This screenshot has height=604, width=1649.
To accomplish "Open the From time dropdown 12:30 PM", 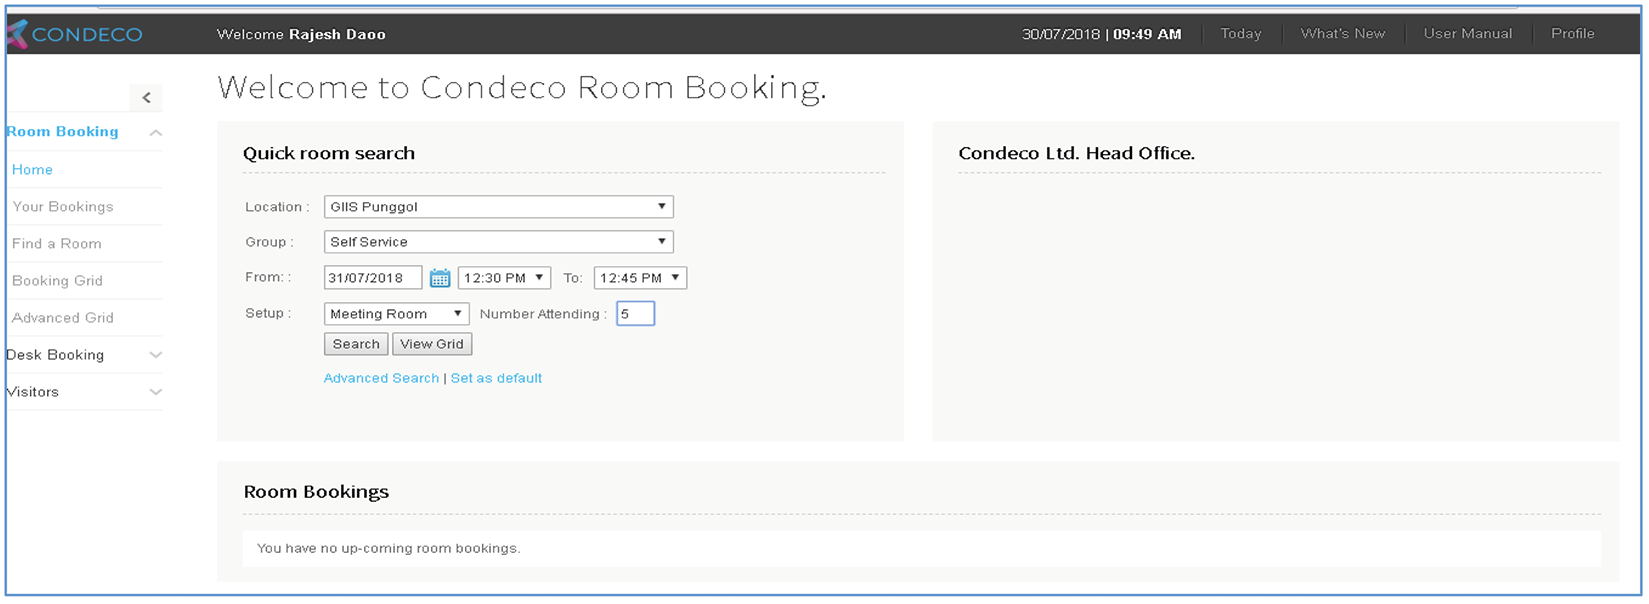I will click(x=504, y=278).
